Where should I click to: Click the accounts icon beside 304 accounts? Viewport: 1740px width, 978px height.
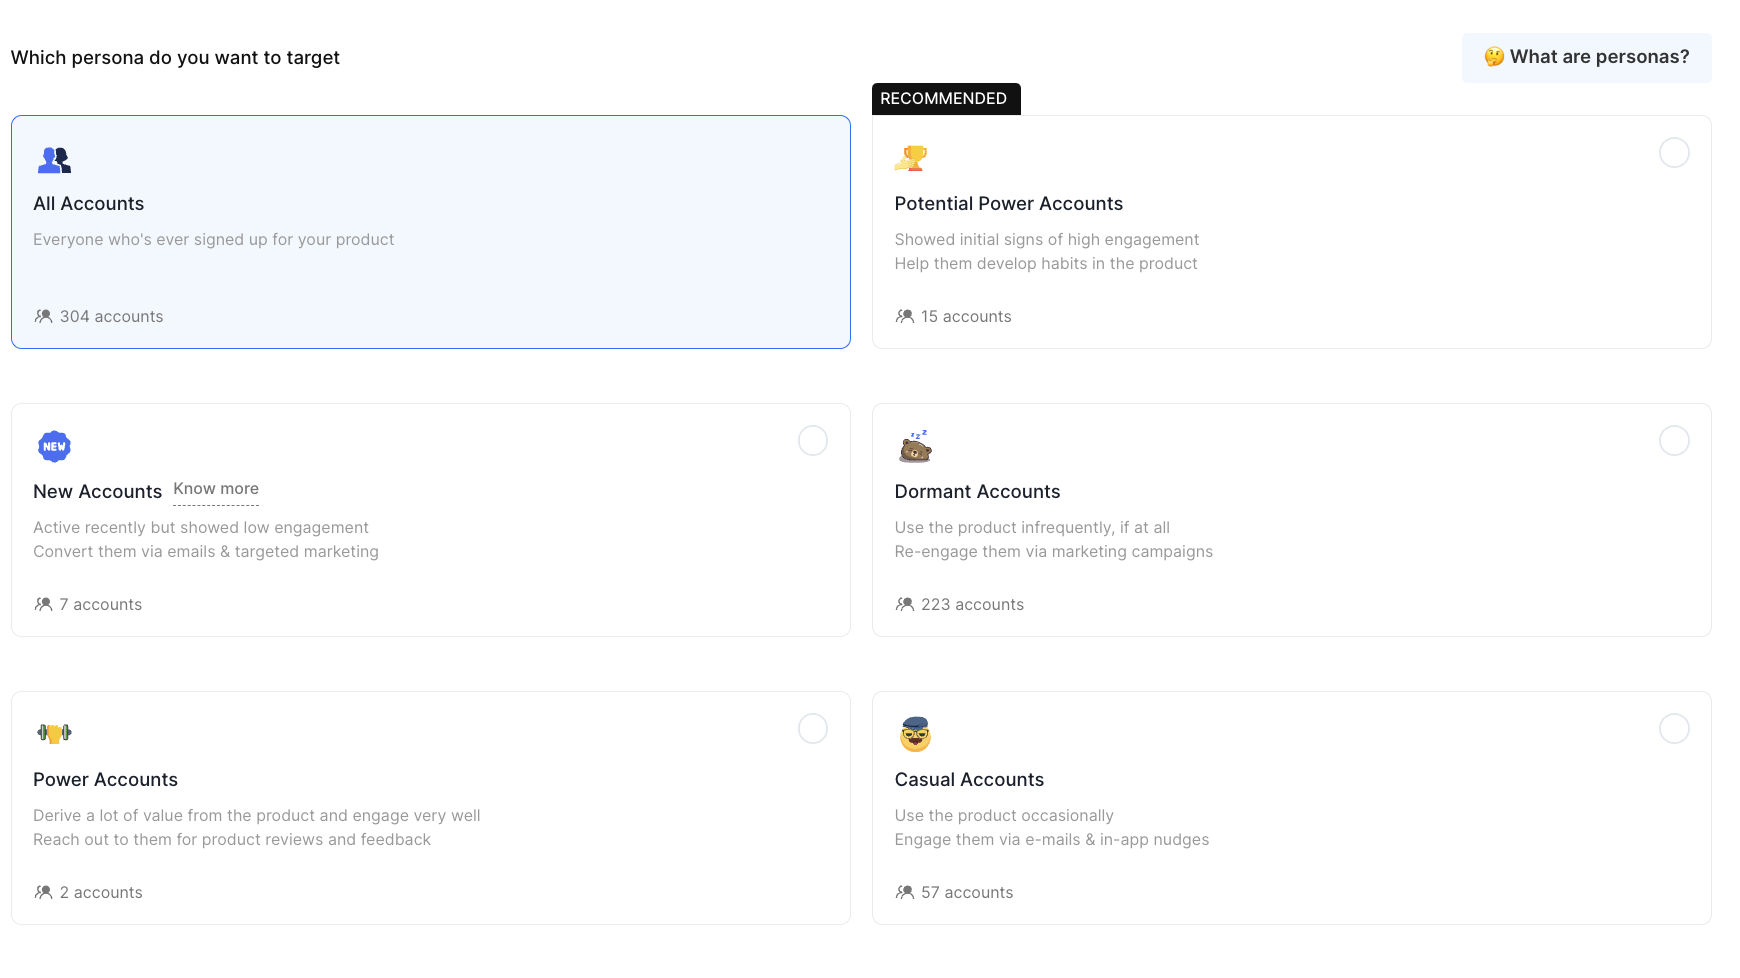44,316
